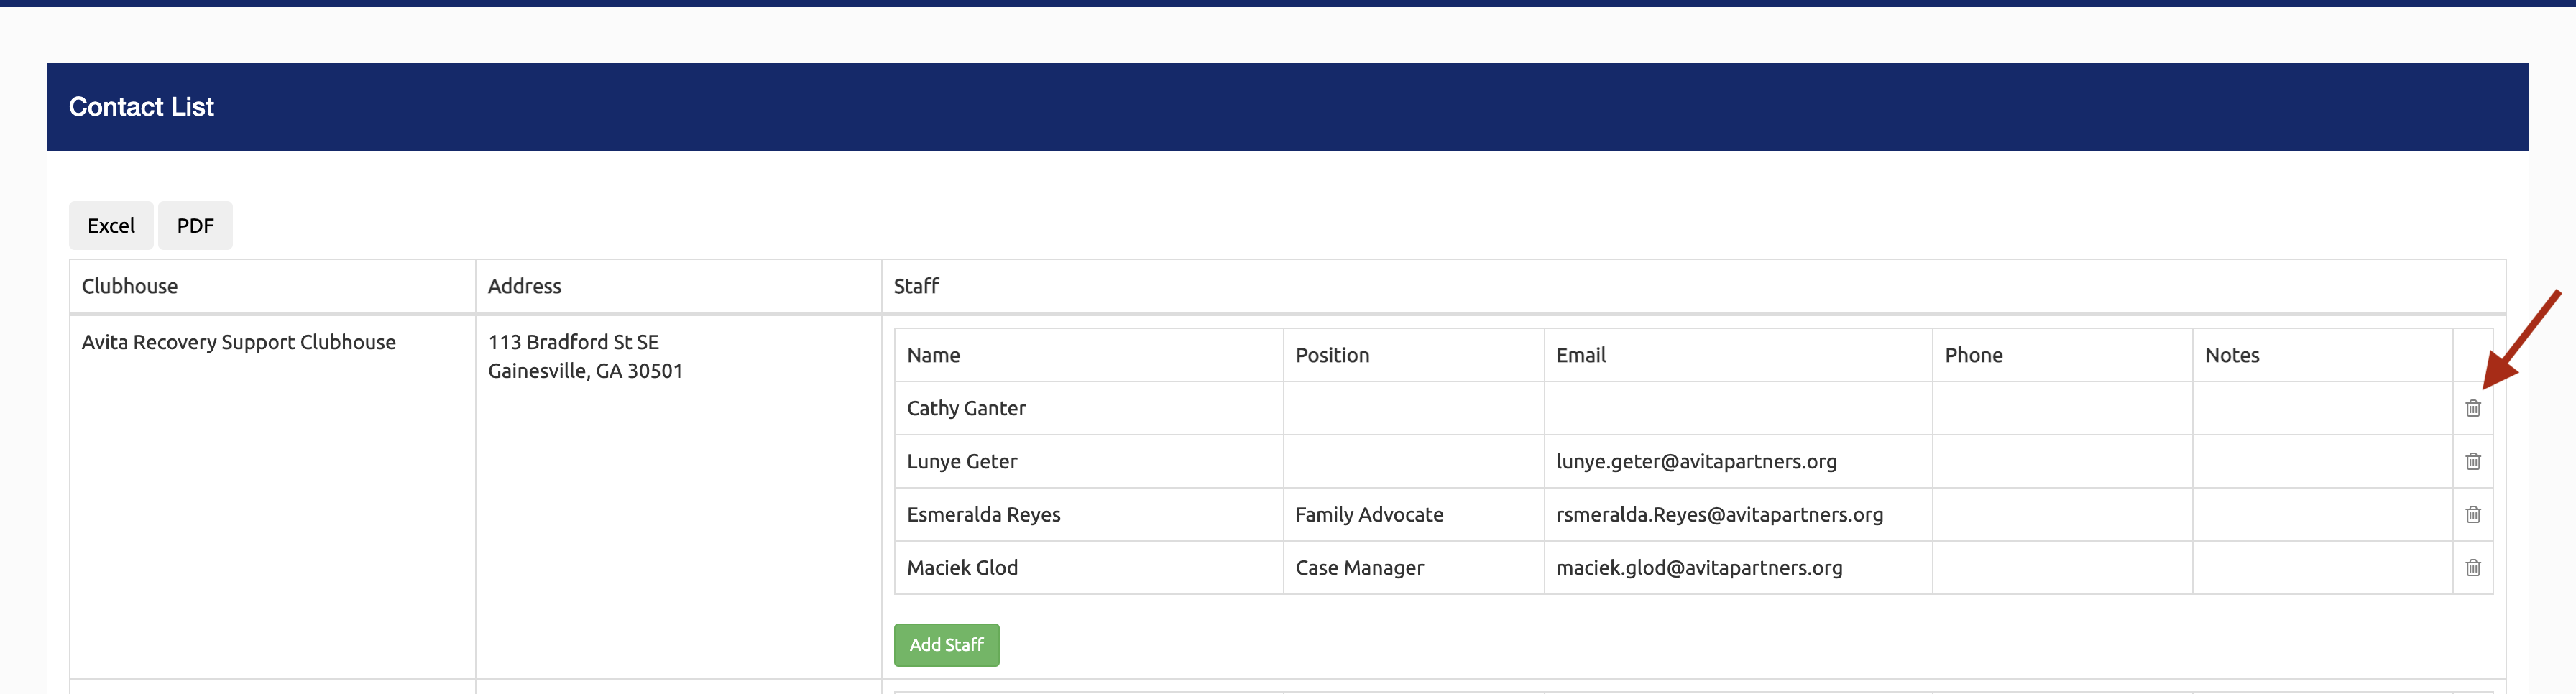Image resolution: width=2576 pixels, height=694 pixels.
Task: Export contact list to Excel
Action: (x=111, y=226)
